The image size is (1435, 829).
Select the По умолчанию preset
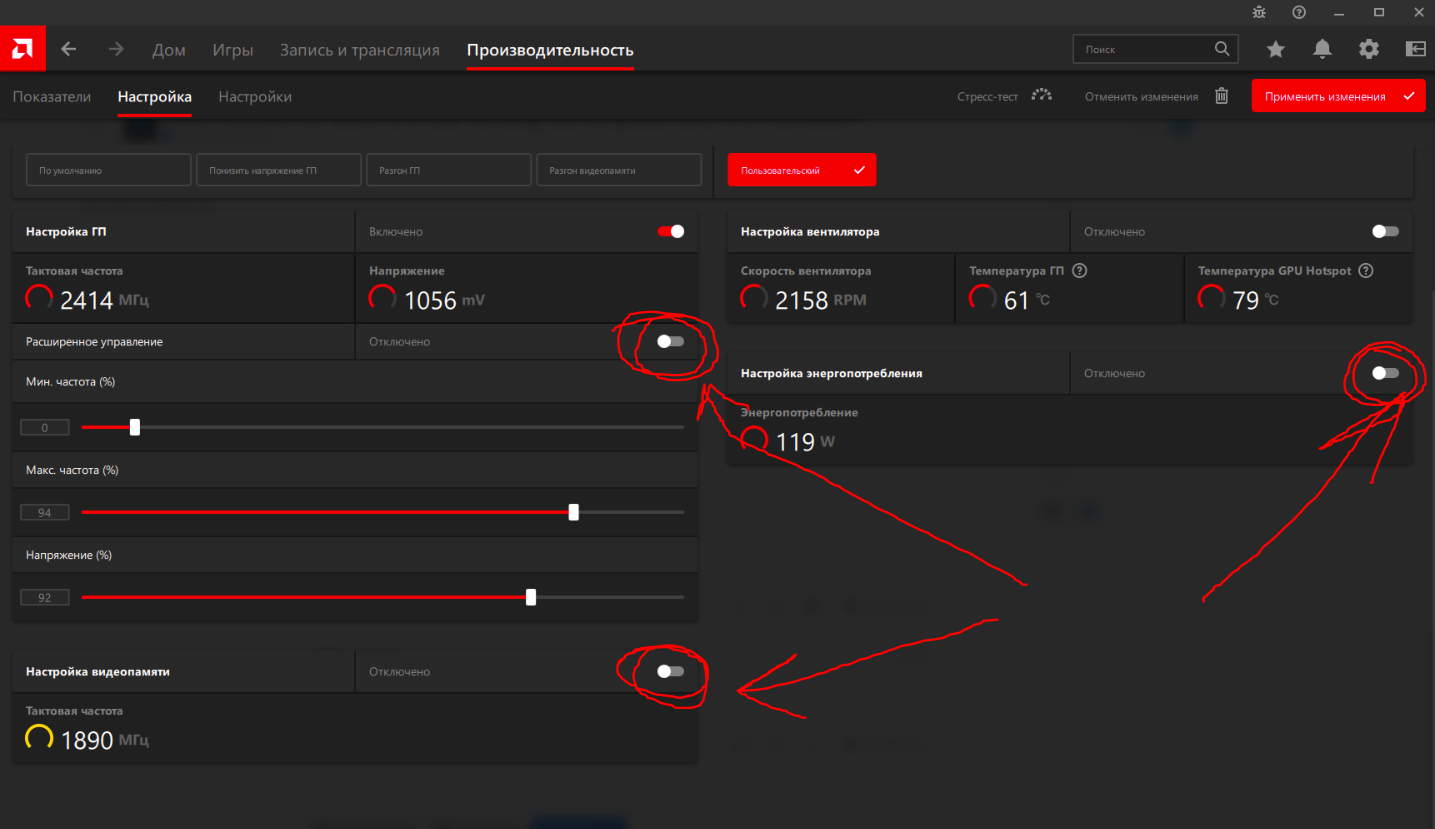click(108, 170)
